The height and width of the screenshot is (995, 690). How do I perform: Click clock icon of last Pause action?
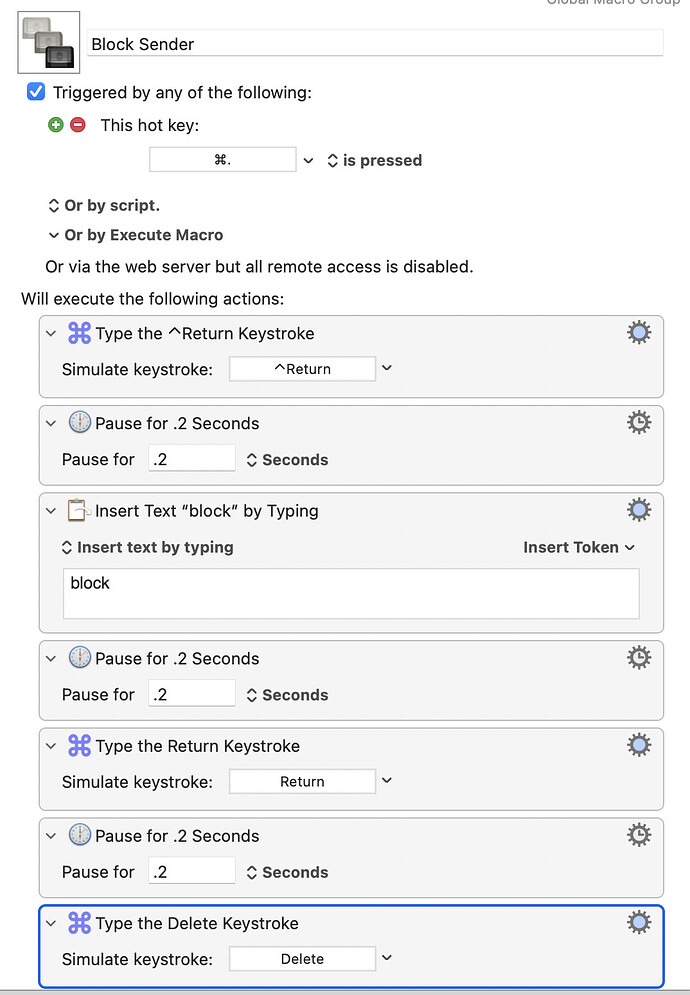point(79,835)
